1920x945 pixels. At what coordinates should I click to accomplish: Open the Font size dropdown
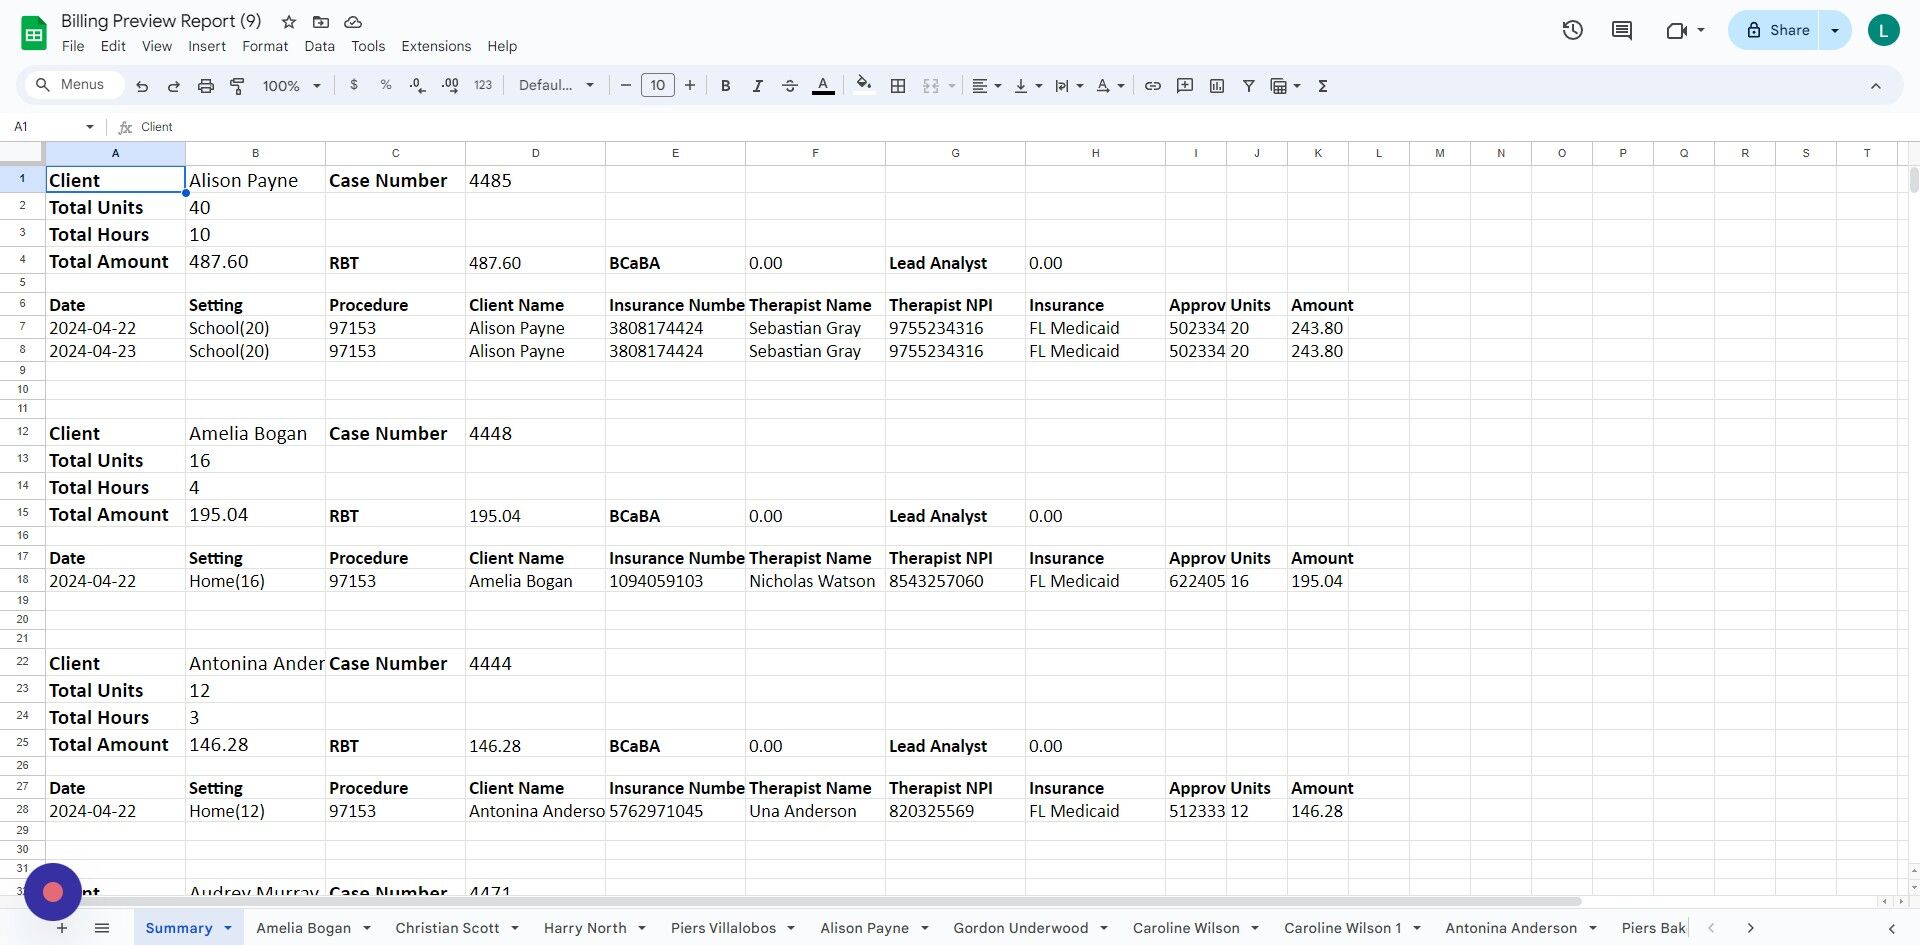tap(657, 85)
